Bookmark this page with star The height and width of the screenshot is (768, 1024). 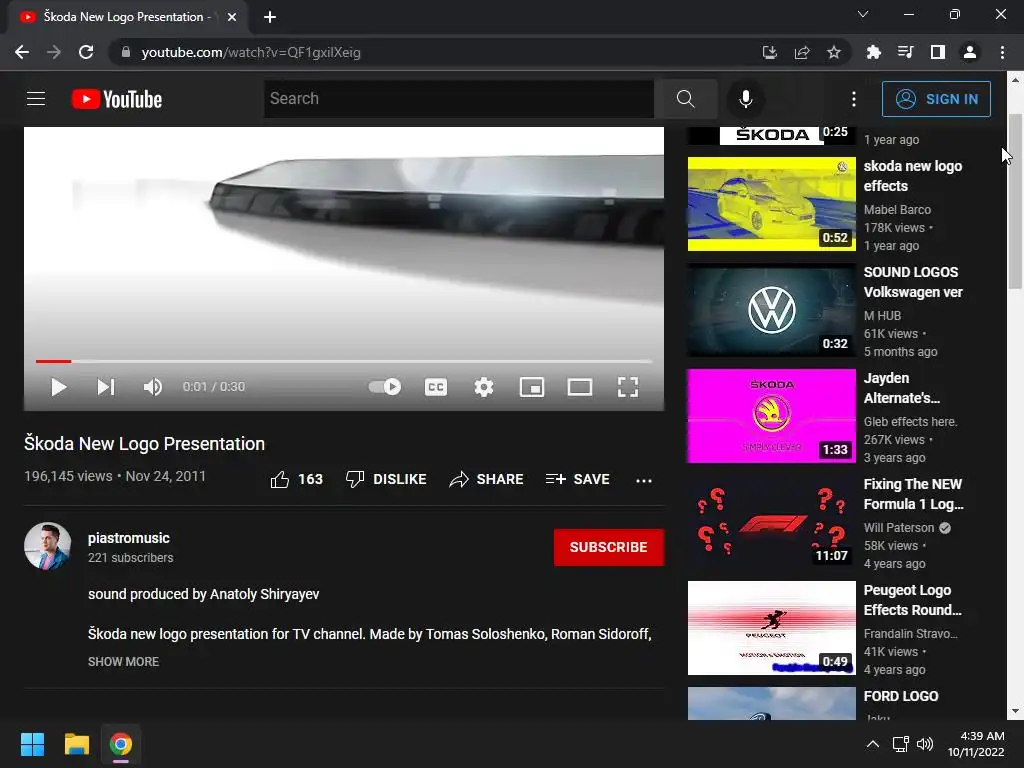834,52
